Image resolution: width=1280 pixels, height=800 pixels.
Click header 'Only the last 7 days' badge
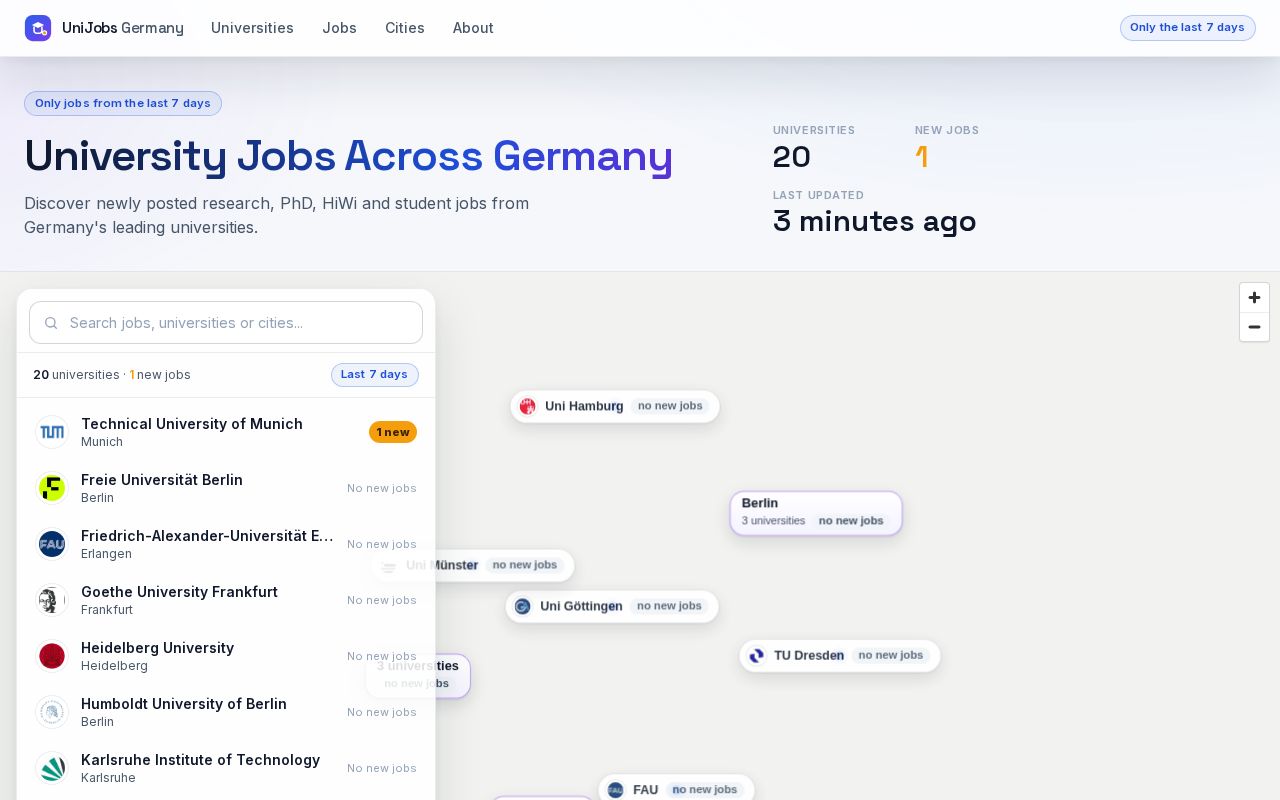point(1187,28)
